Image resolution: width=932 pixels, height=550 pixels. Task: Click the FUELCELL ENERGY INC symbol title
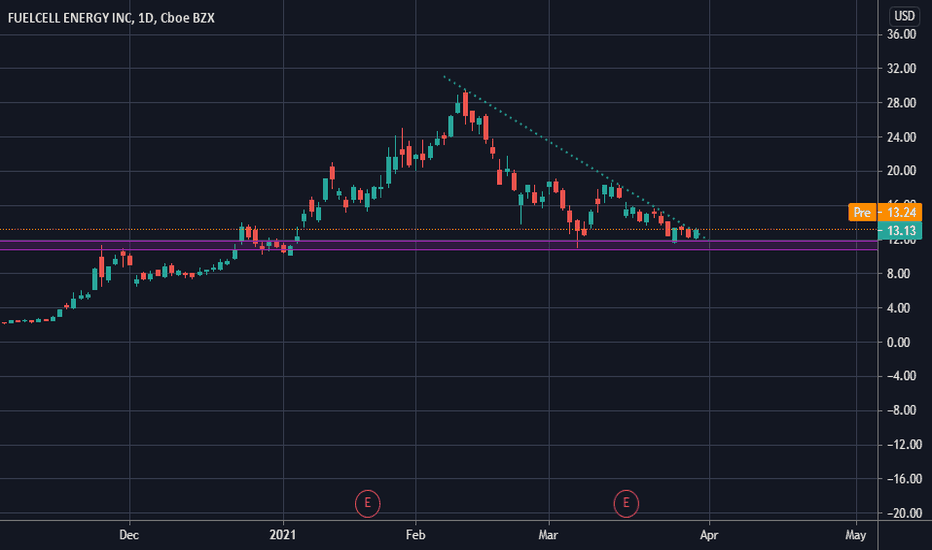[x=111, y=18]
